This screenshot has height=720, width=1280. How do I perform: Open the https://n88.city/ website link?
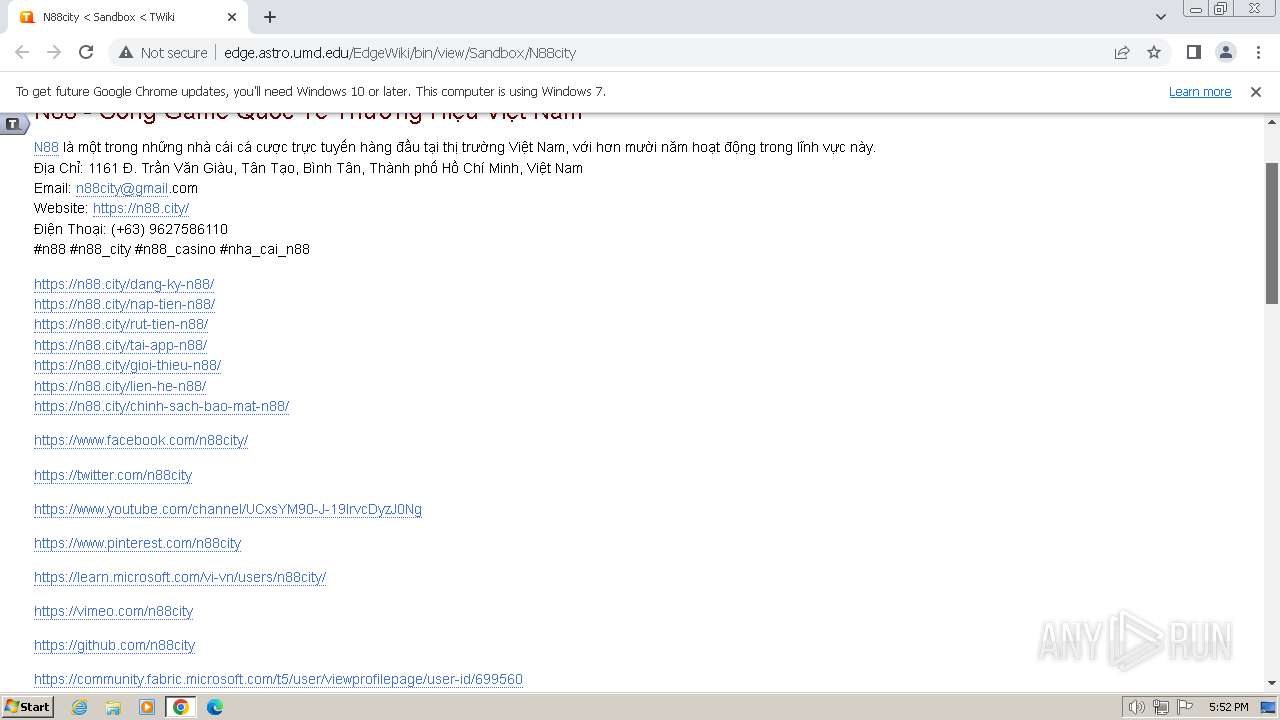141,208
